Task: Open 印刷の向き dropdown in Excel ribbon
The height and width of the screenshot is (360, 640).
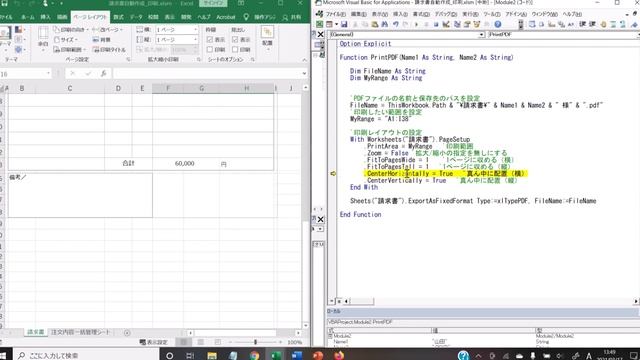Action: [x=71, y=30]
